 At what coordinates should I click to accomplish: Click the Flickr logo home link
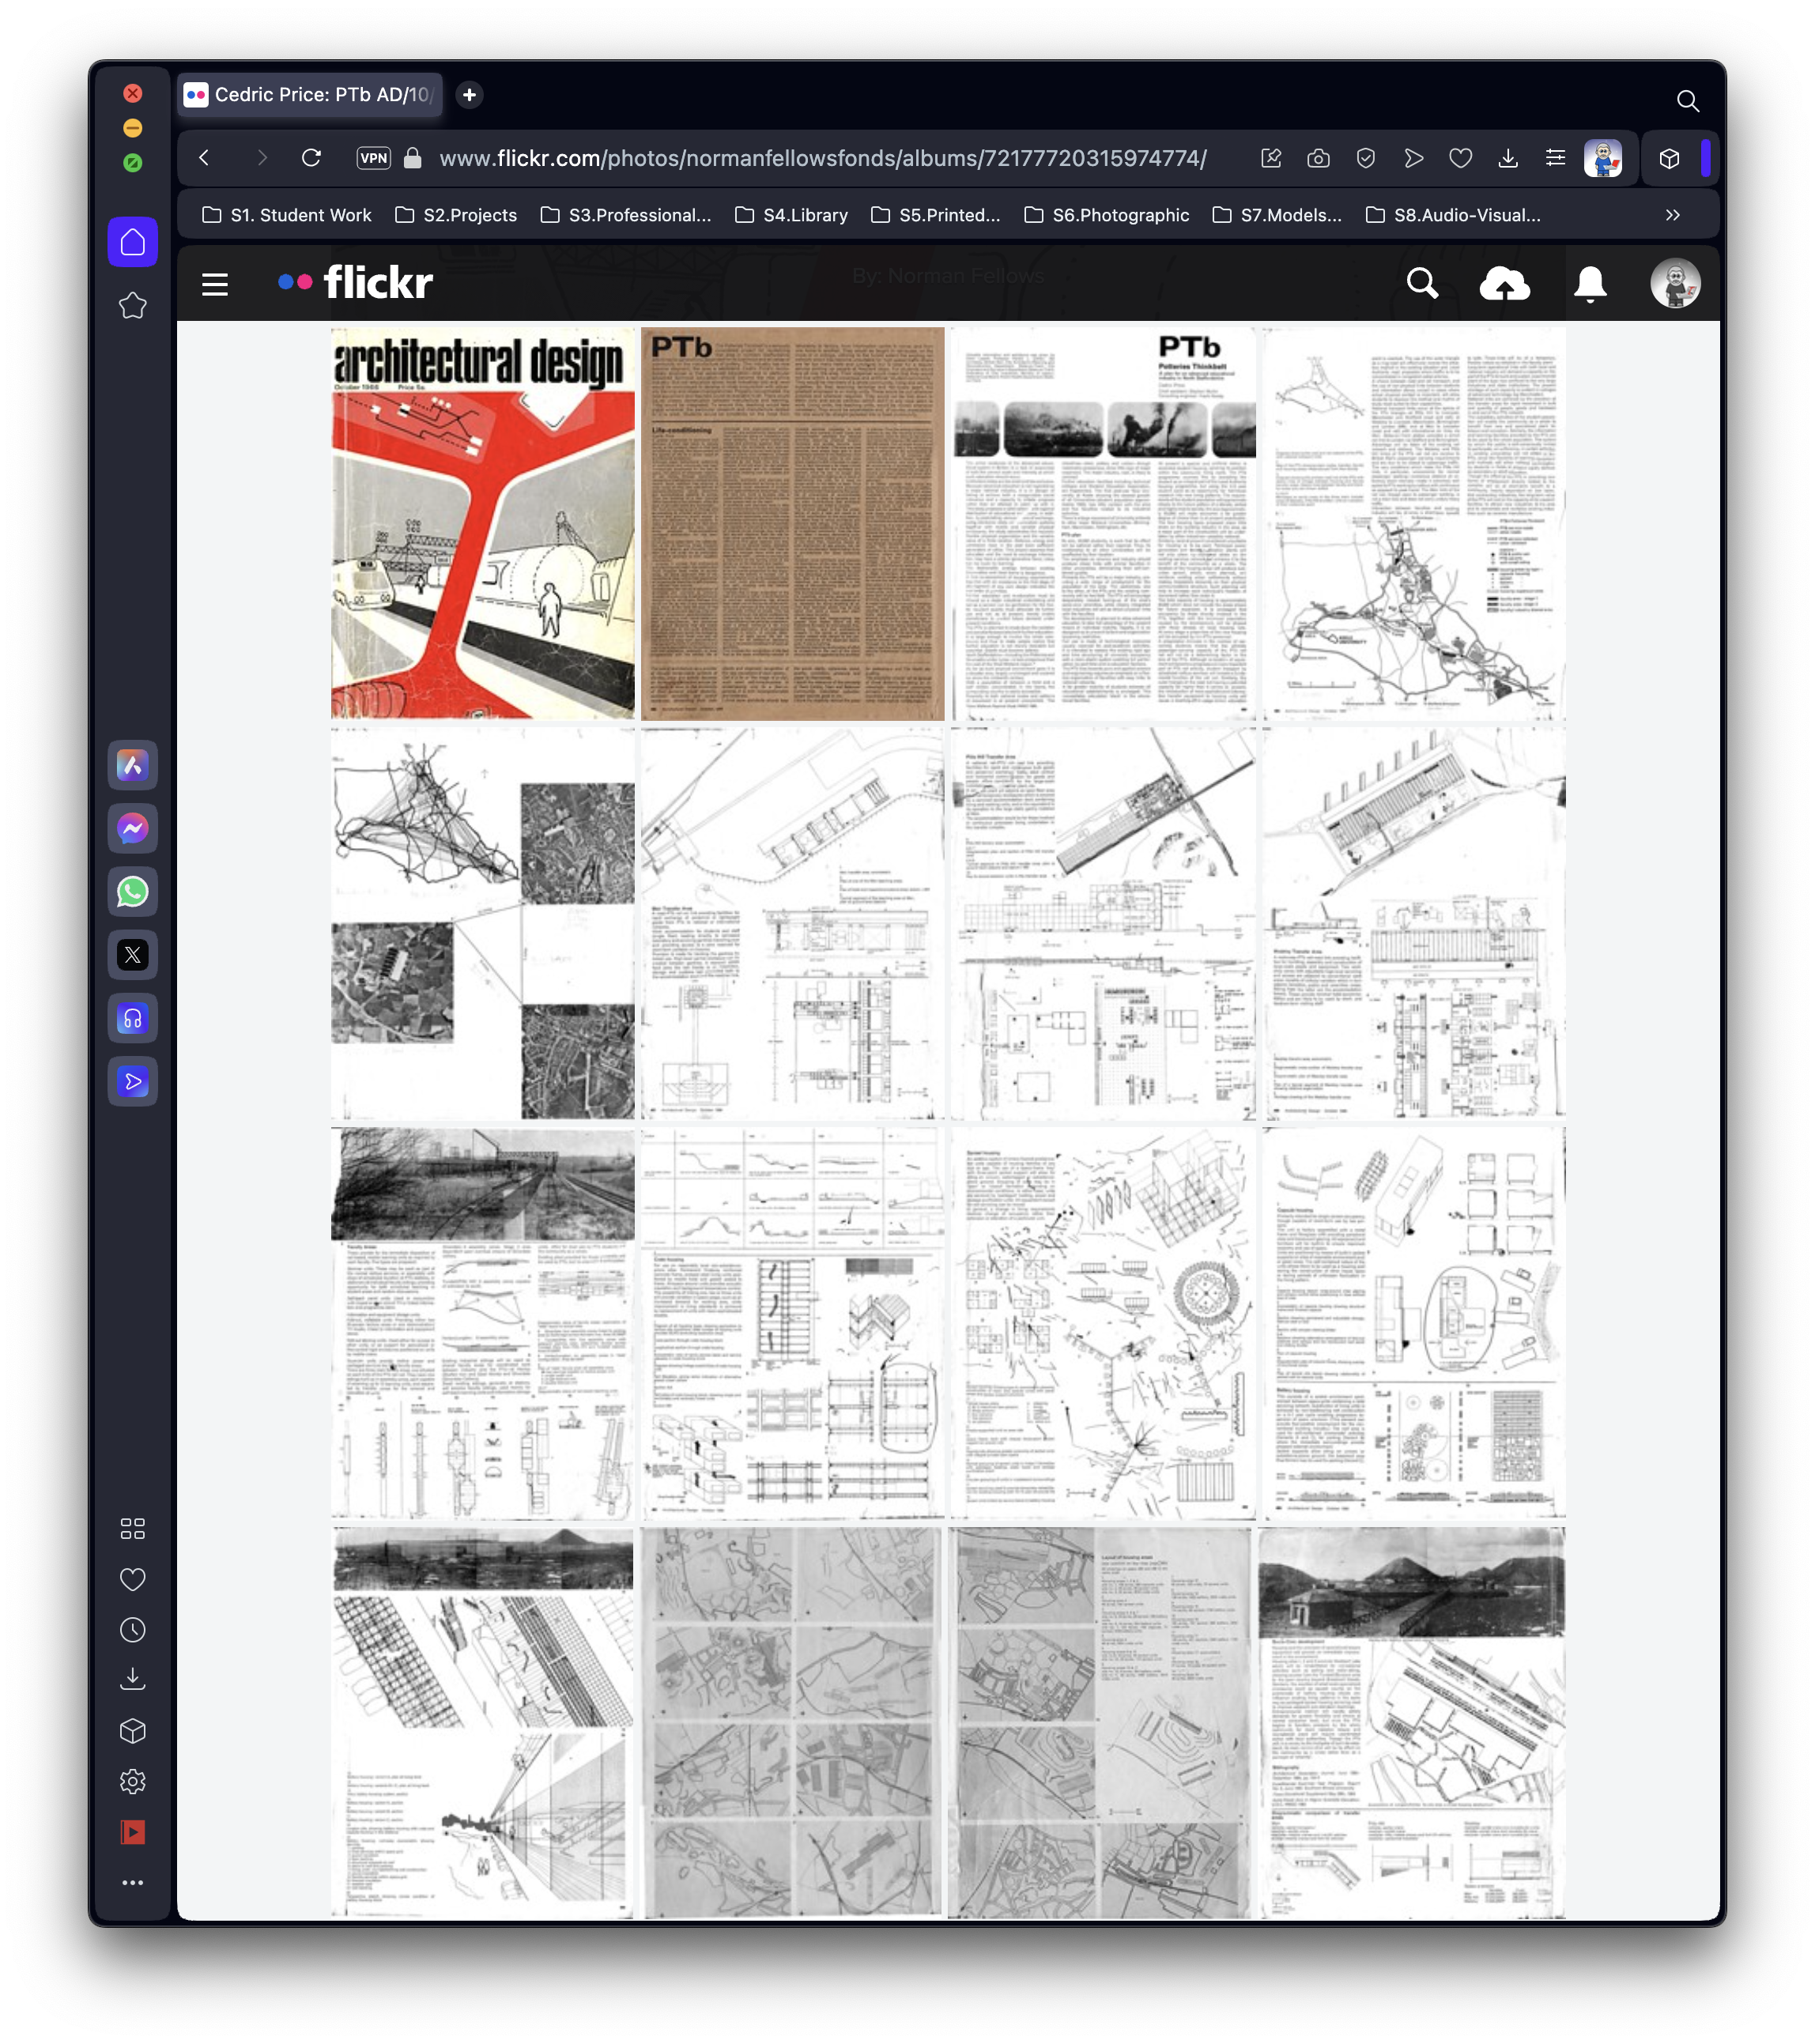point(356,283)
